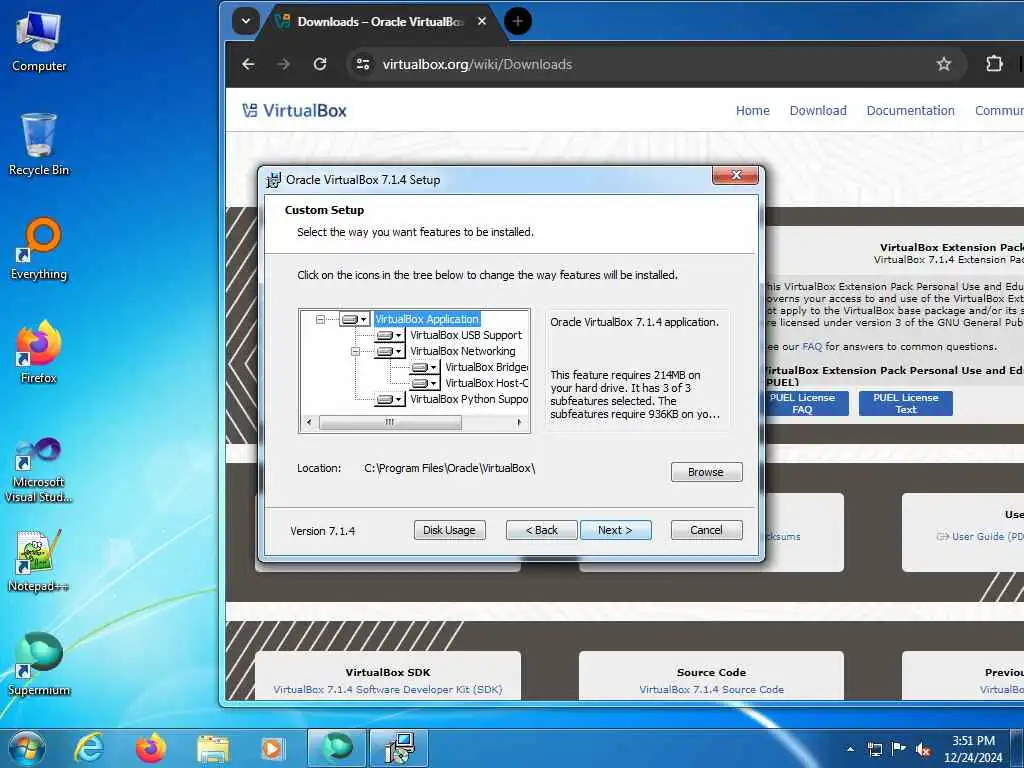Proceed with the Next > button
The height and width of the screenshot is (768, 1024).
(x=615, y=530)
